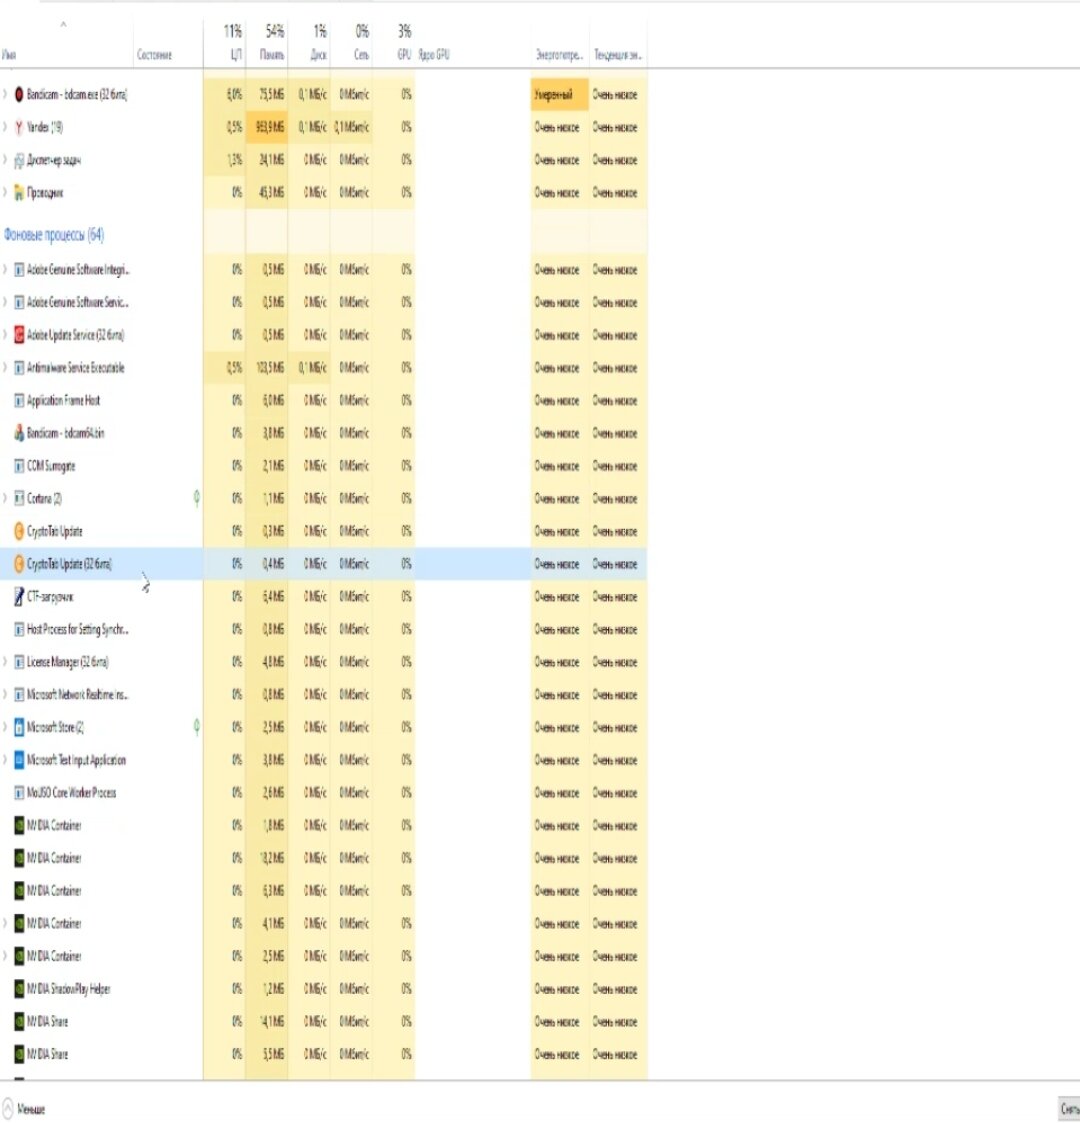Click the Application Frame Host icon
Viewport: 1080px width, 1123px height.
pos(19,401)
